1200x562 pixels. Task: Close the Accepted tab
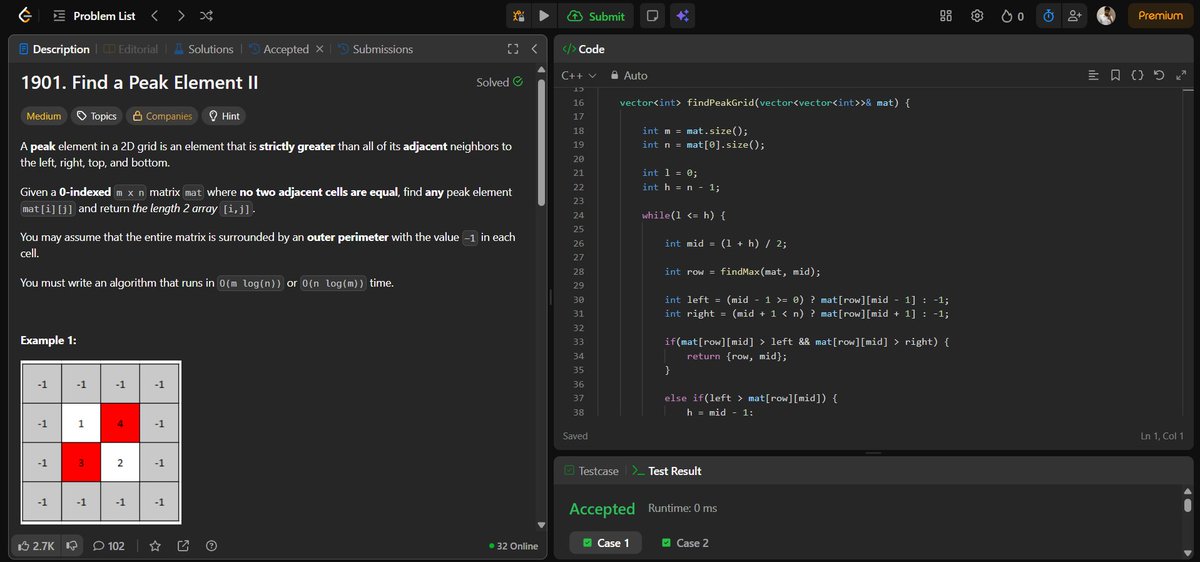(319, 49)
